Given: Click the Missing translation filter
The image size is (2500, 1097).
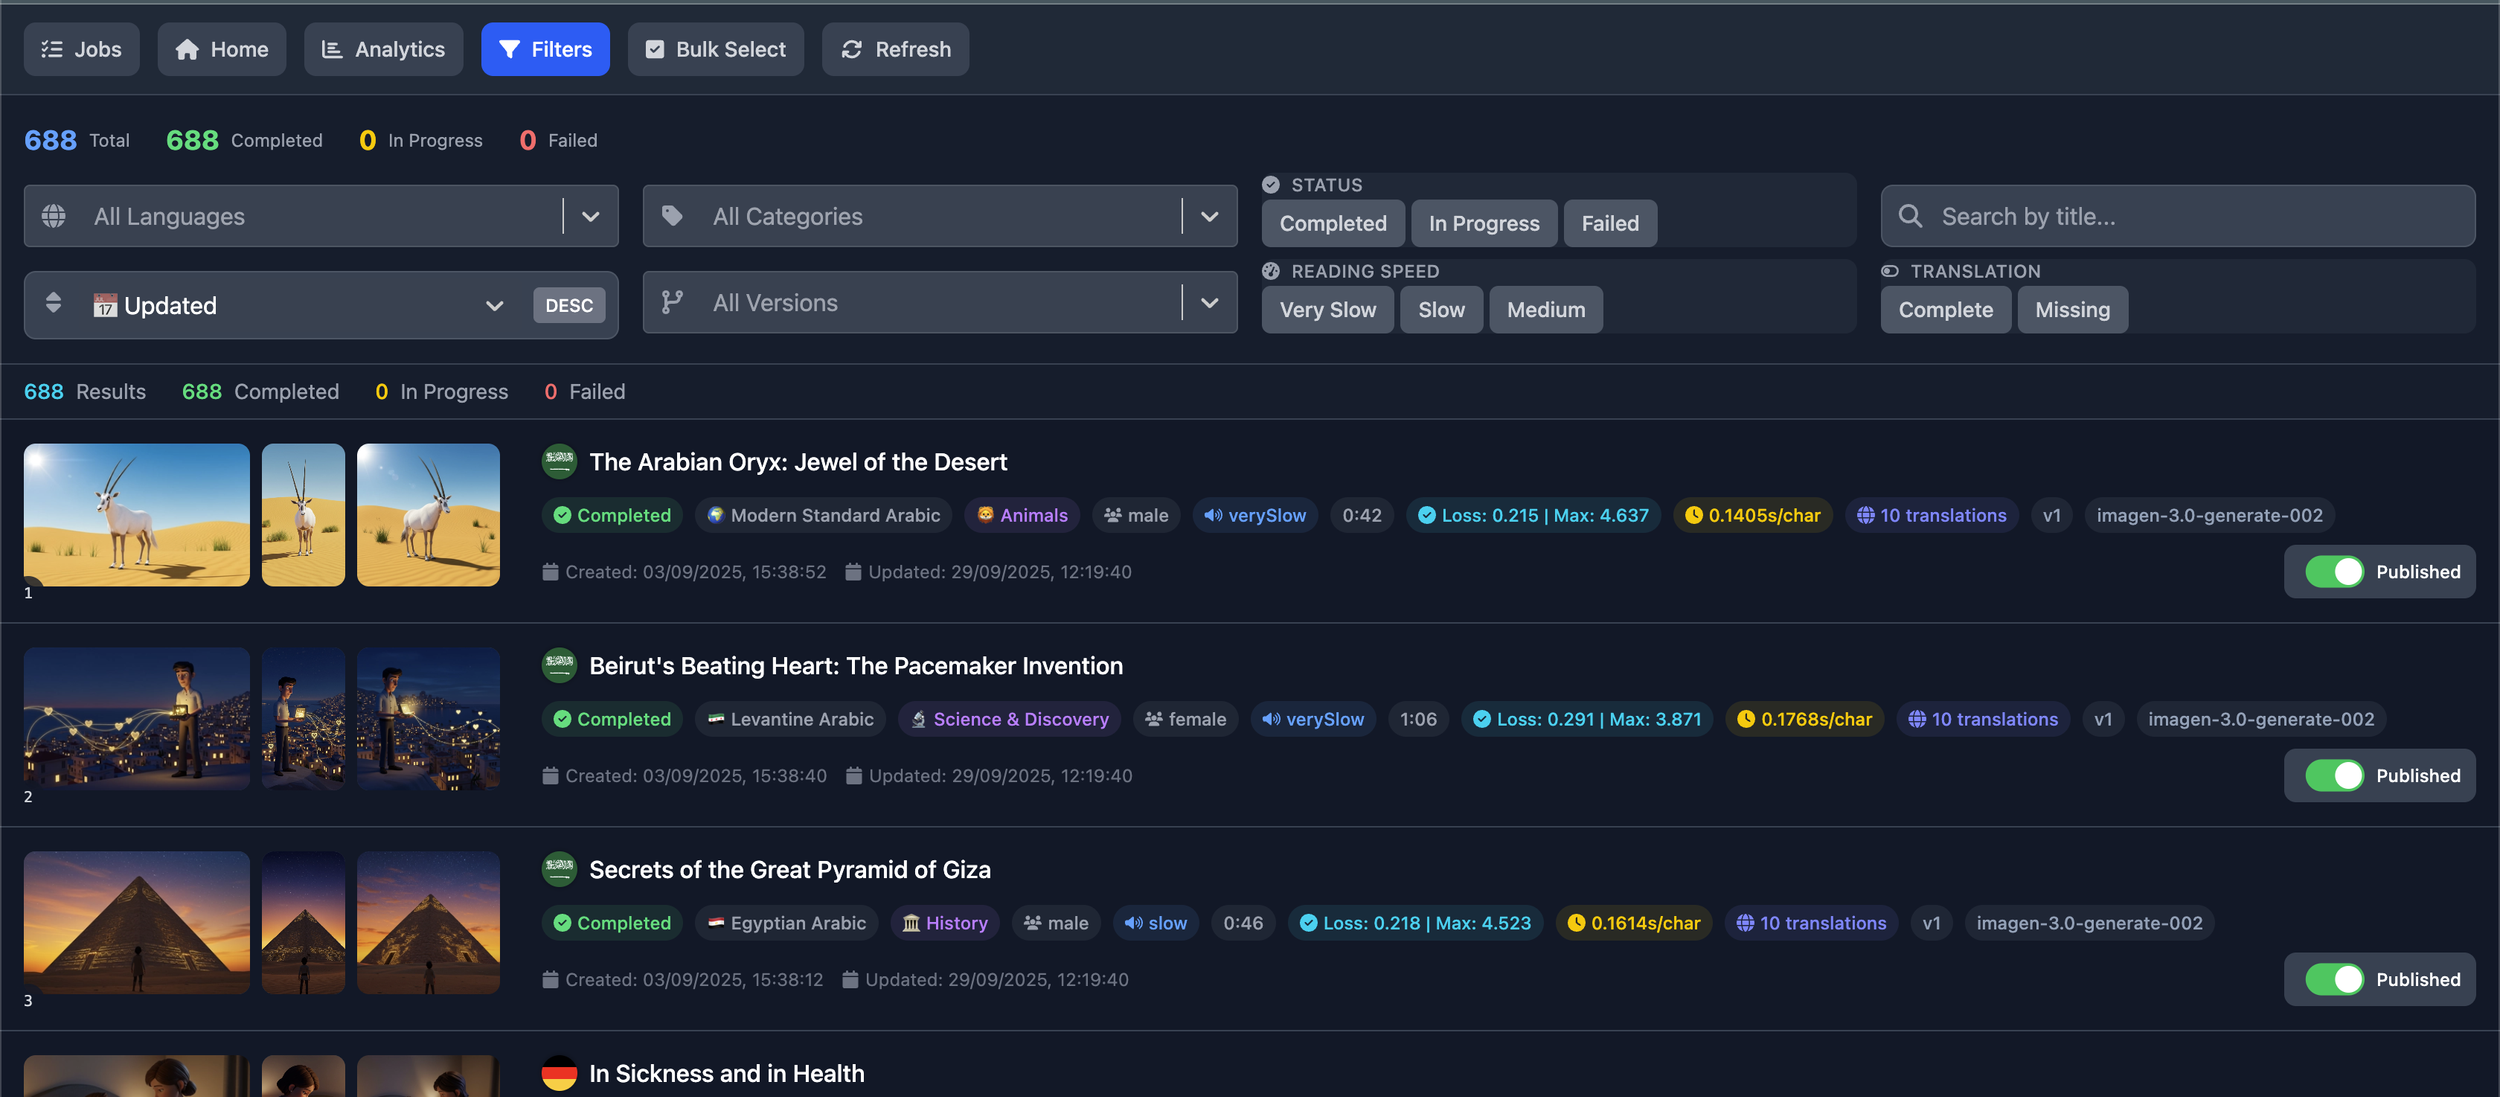Looking at the screenshot, I should pos(2071,309).
